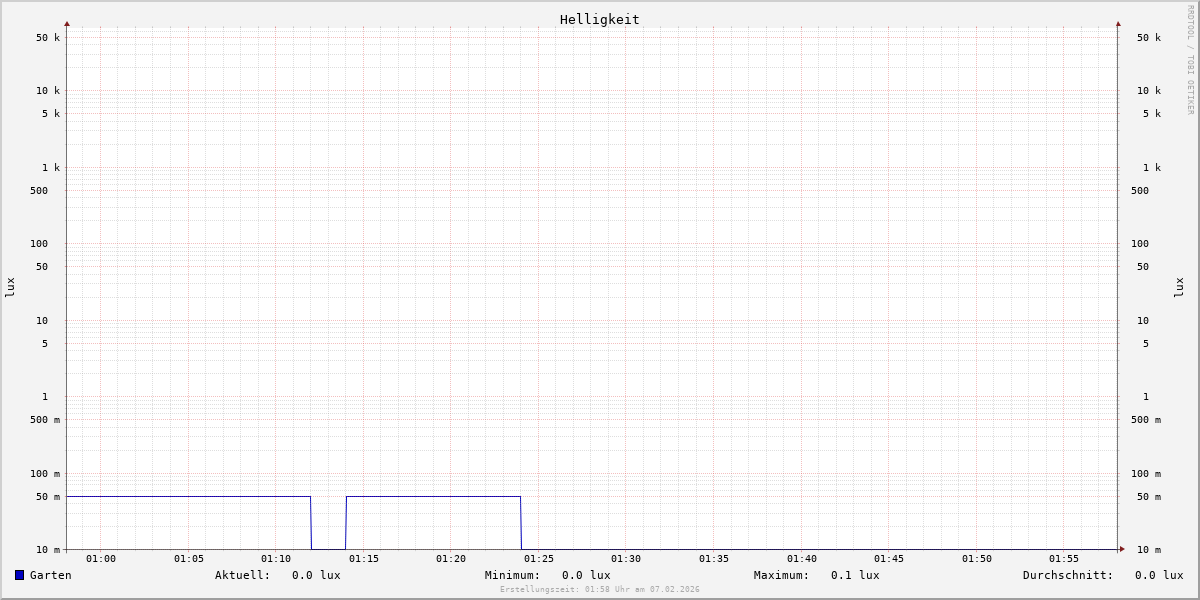Click the 01:30 time axis label
The image size is (1200, 600).
626,559
